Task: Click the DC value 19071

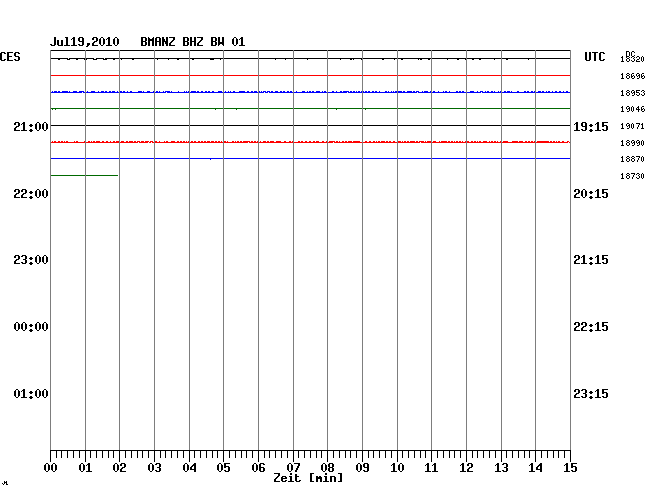Action: pos(633,126)
